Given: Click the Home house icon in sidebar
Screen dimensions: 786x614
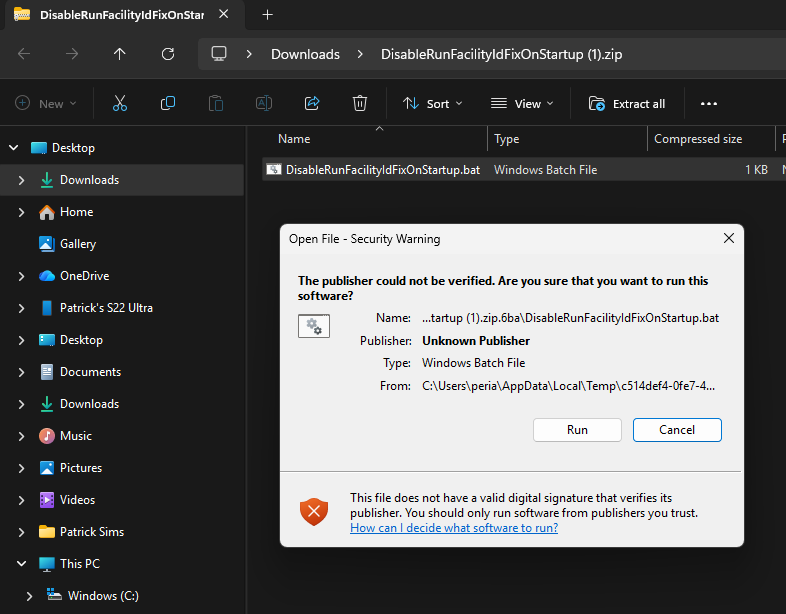Looking at the screenshot, I should click(x=47, y=213).
